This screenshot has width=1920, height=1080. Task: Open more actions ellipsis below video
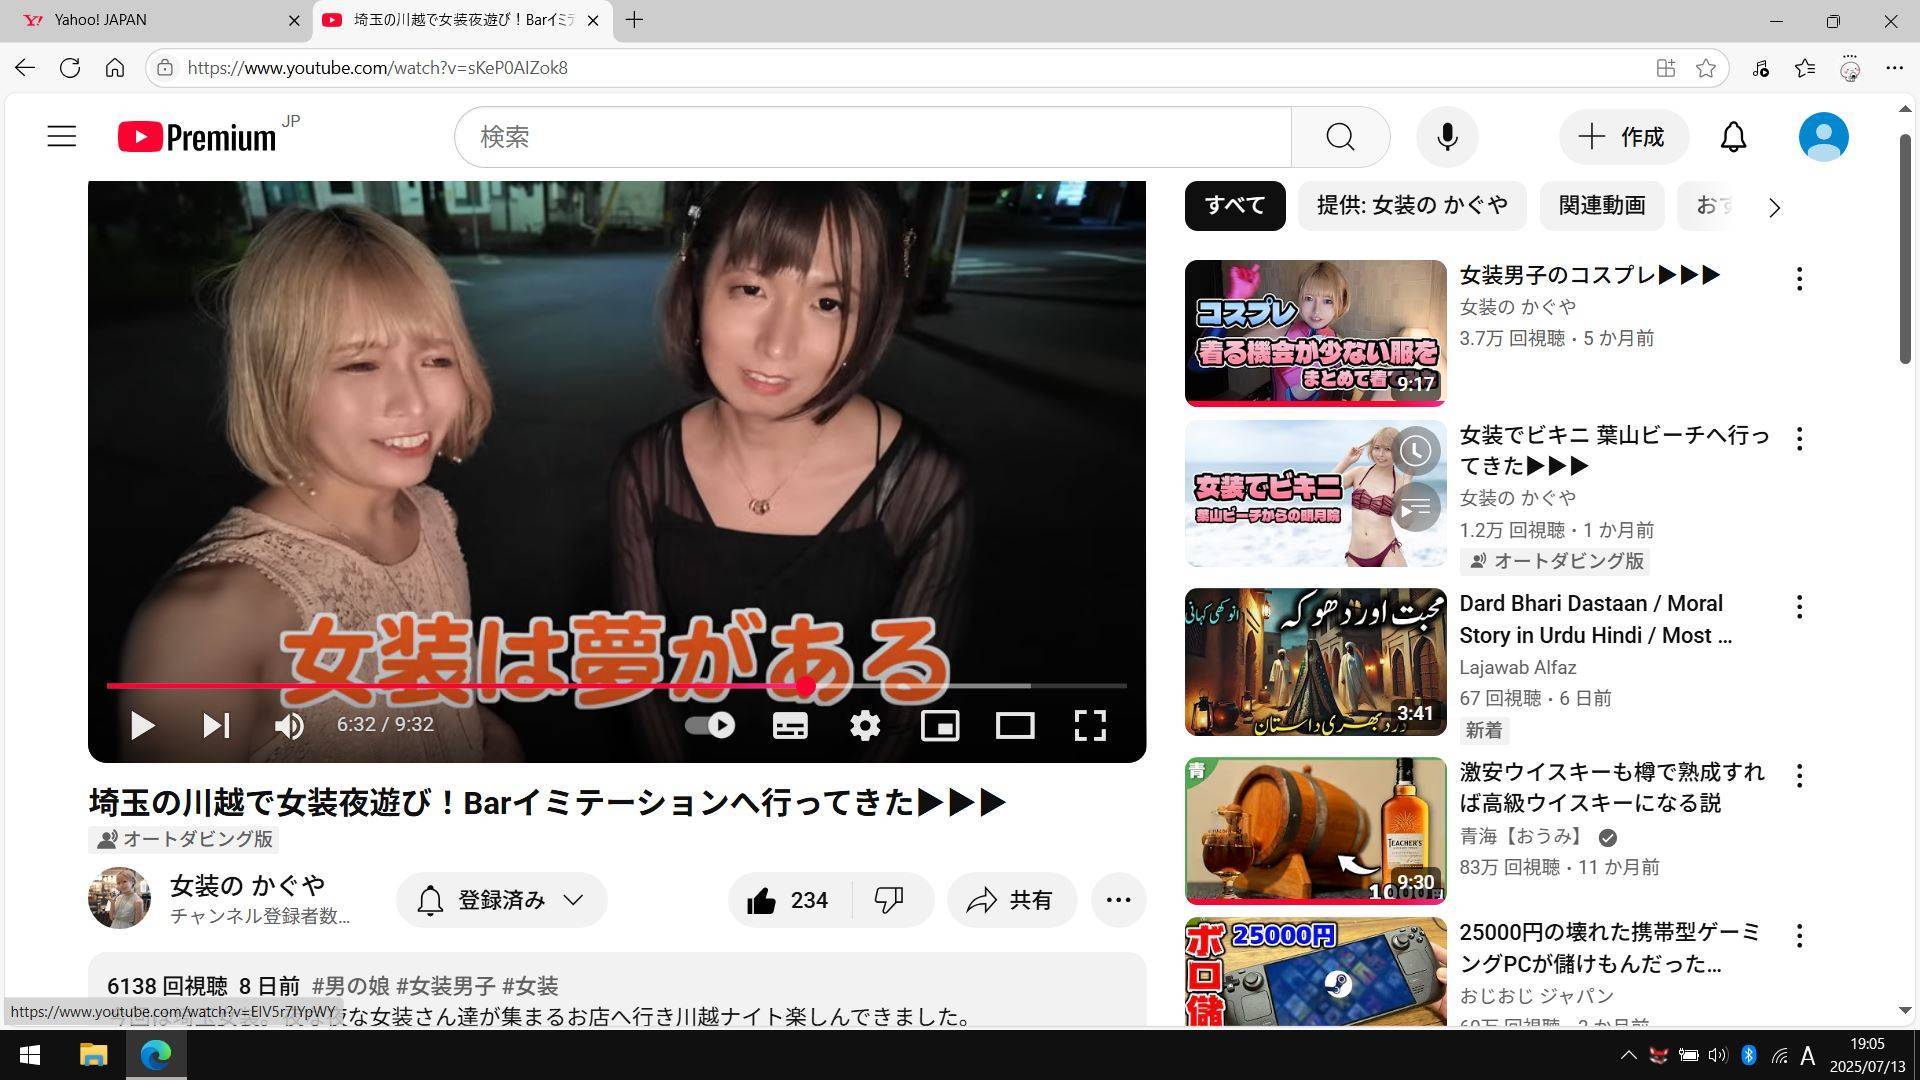(x=1118, y=900)
